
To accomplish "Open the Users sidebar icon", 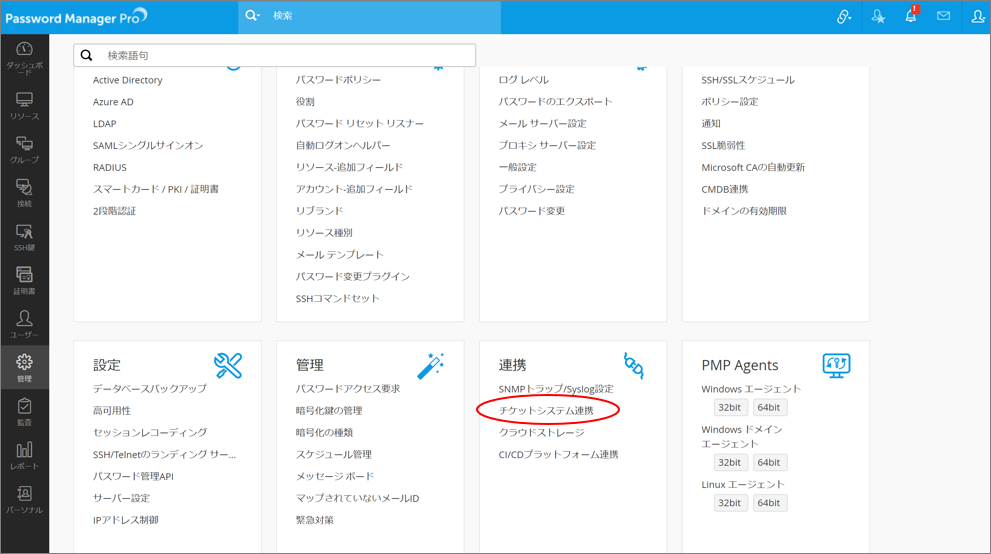I will [x=24, y=324].
